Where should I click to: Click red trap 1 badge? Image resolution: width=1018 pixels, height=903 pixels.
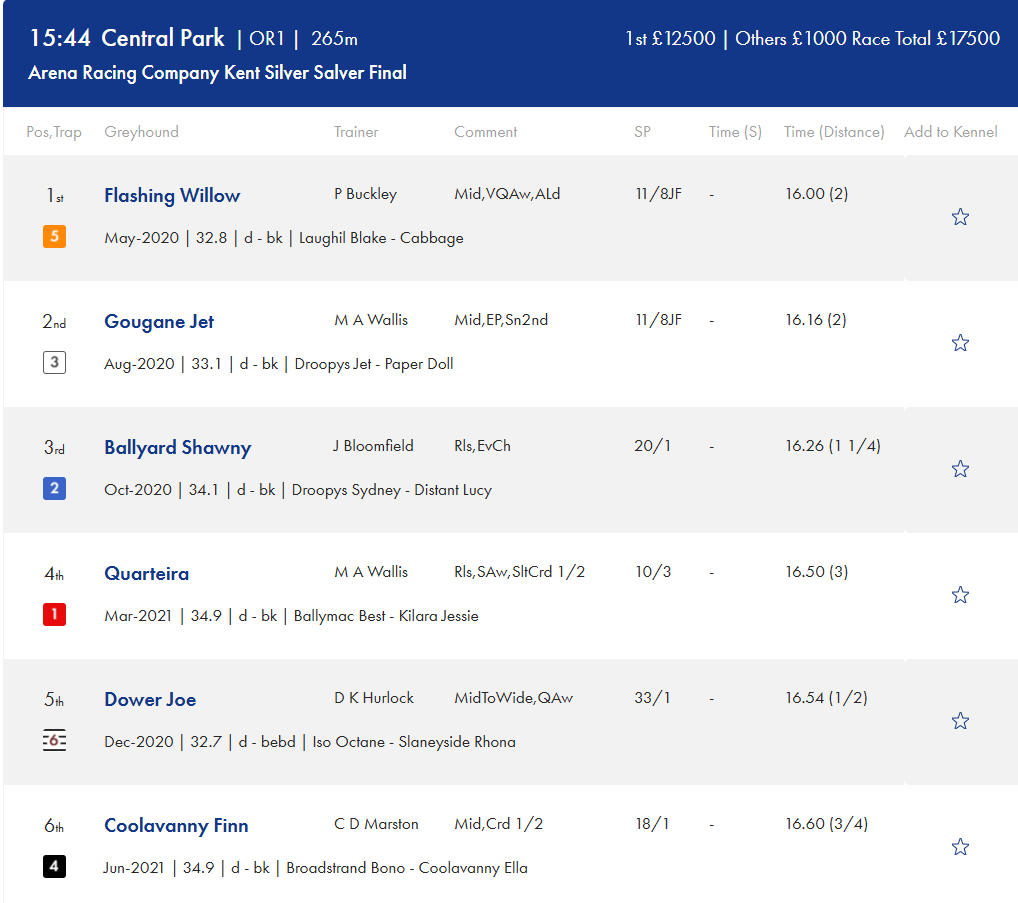[x=54, y=615]
